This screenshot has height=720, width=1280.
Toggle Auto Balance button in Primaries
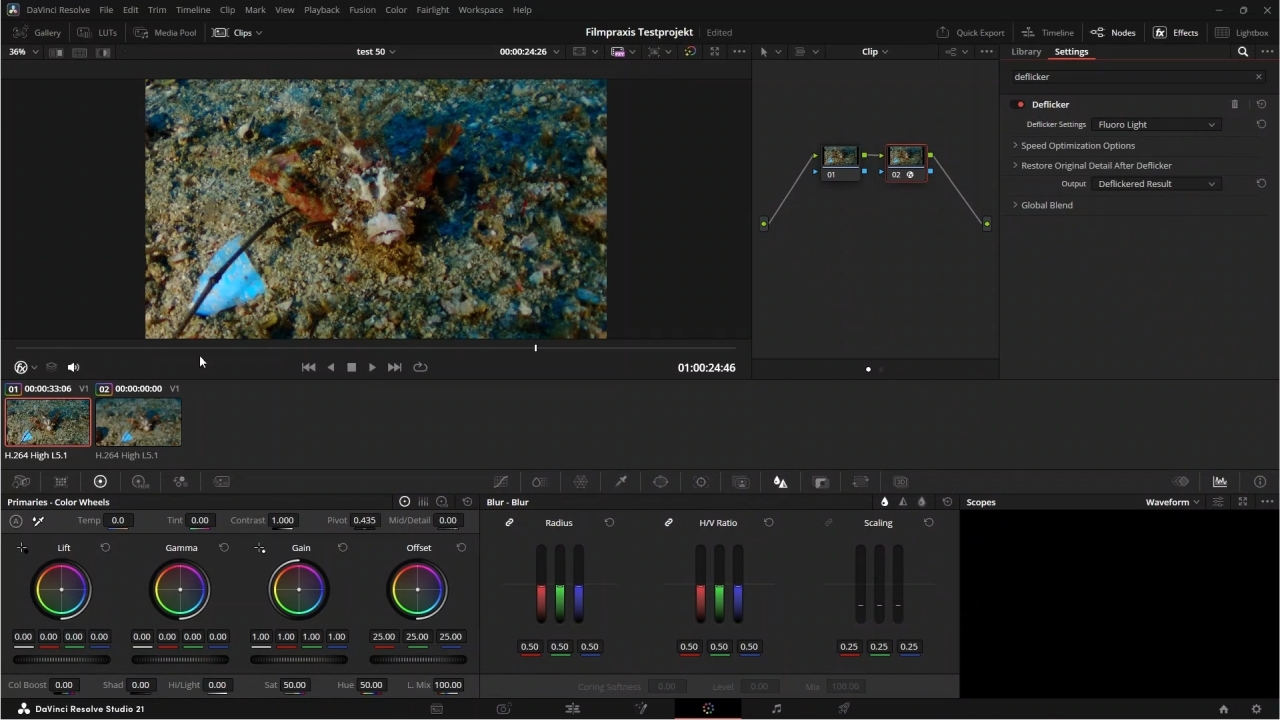click(16, 521)
